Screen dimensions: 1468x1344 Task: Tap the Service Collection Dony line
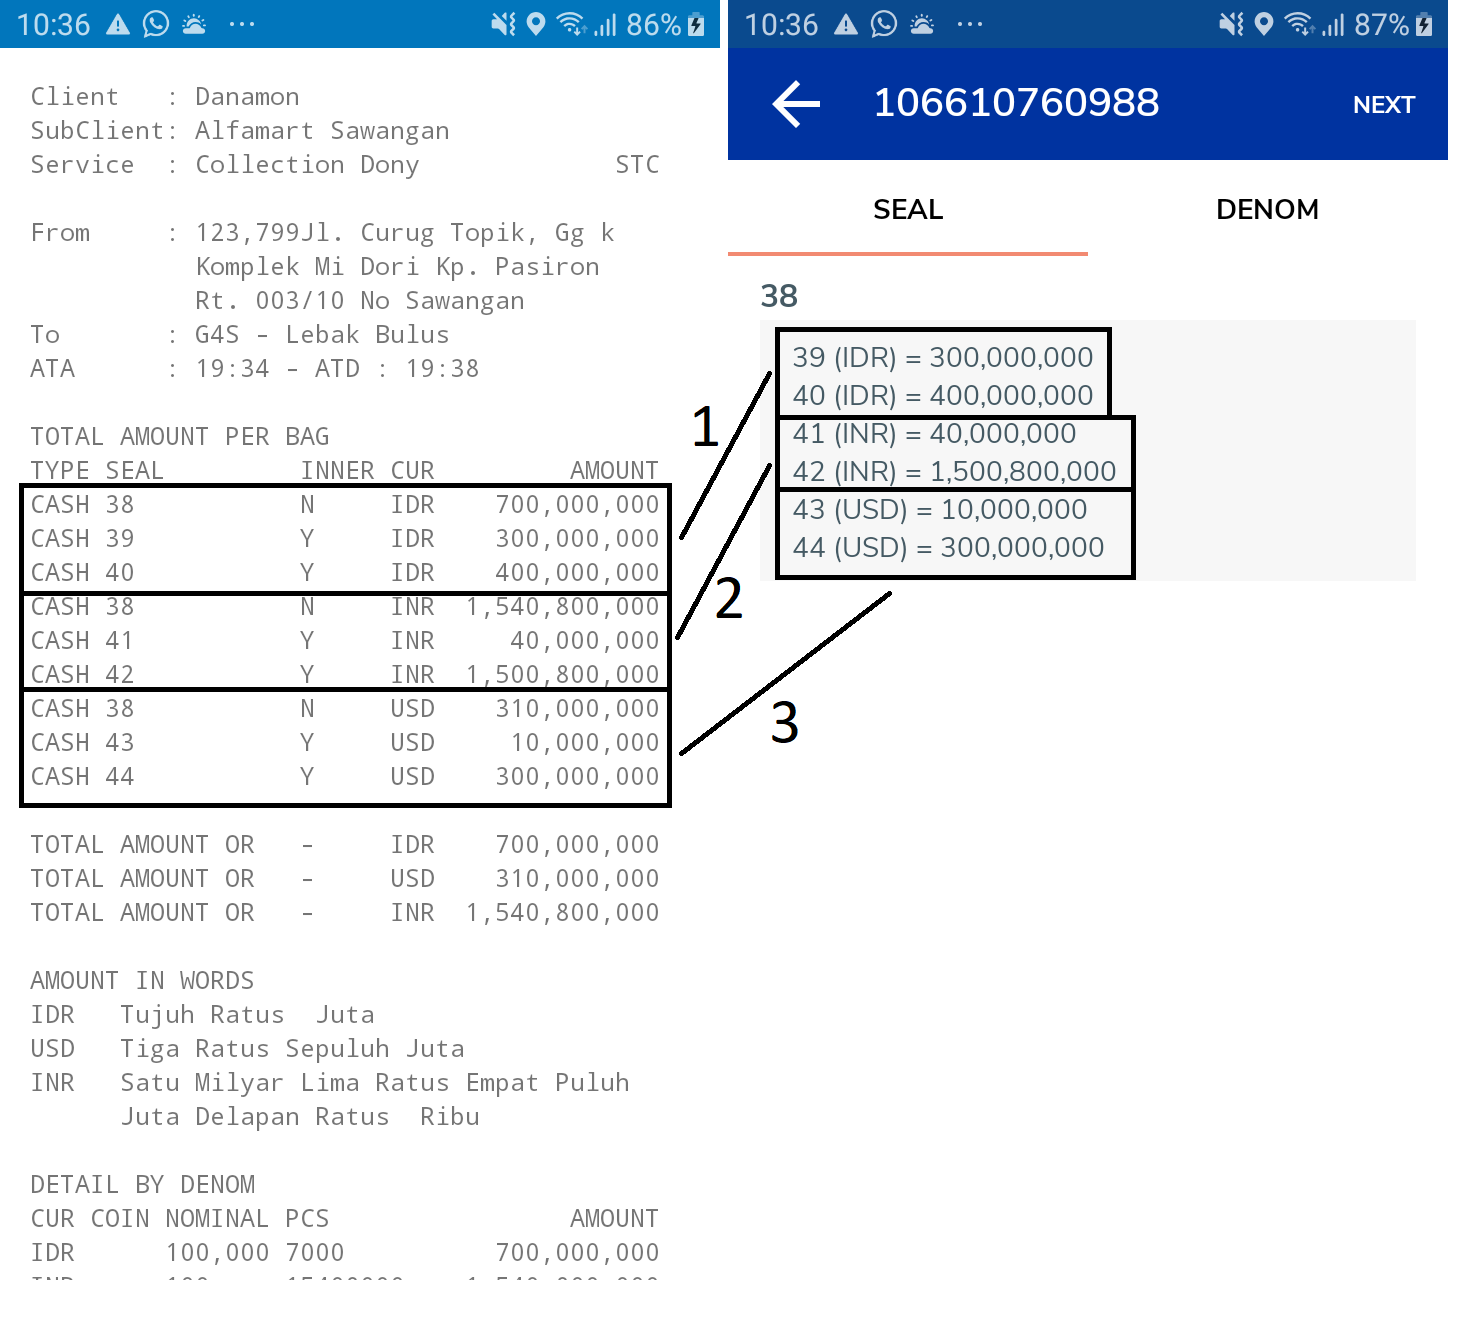225,165
